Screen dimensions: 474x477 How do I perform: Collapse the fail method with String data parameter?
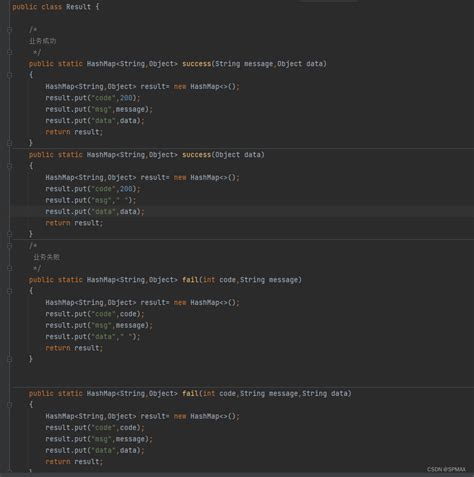(x=9, y=405)
